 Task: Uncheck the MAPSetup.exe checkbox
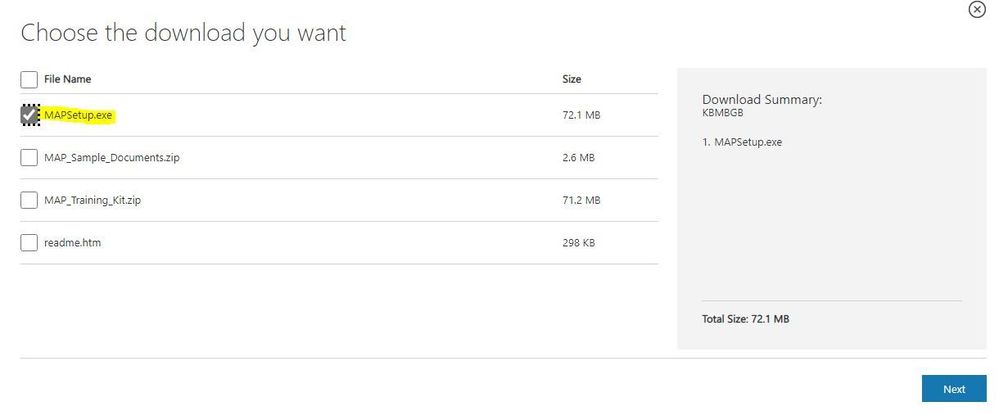(29, 116)
